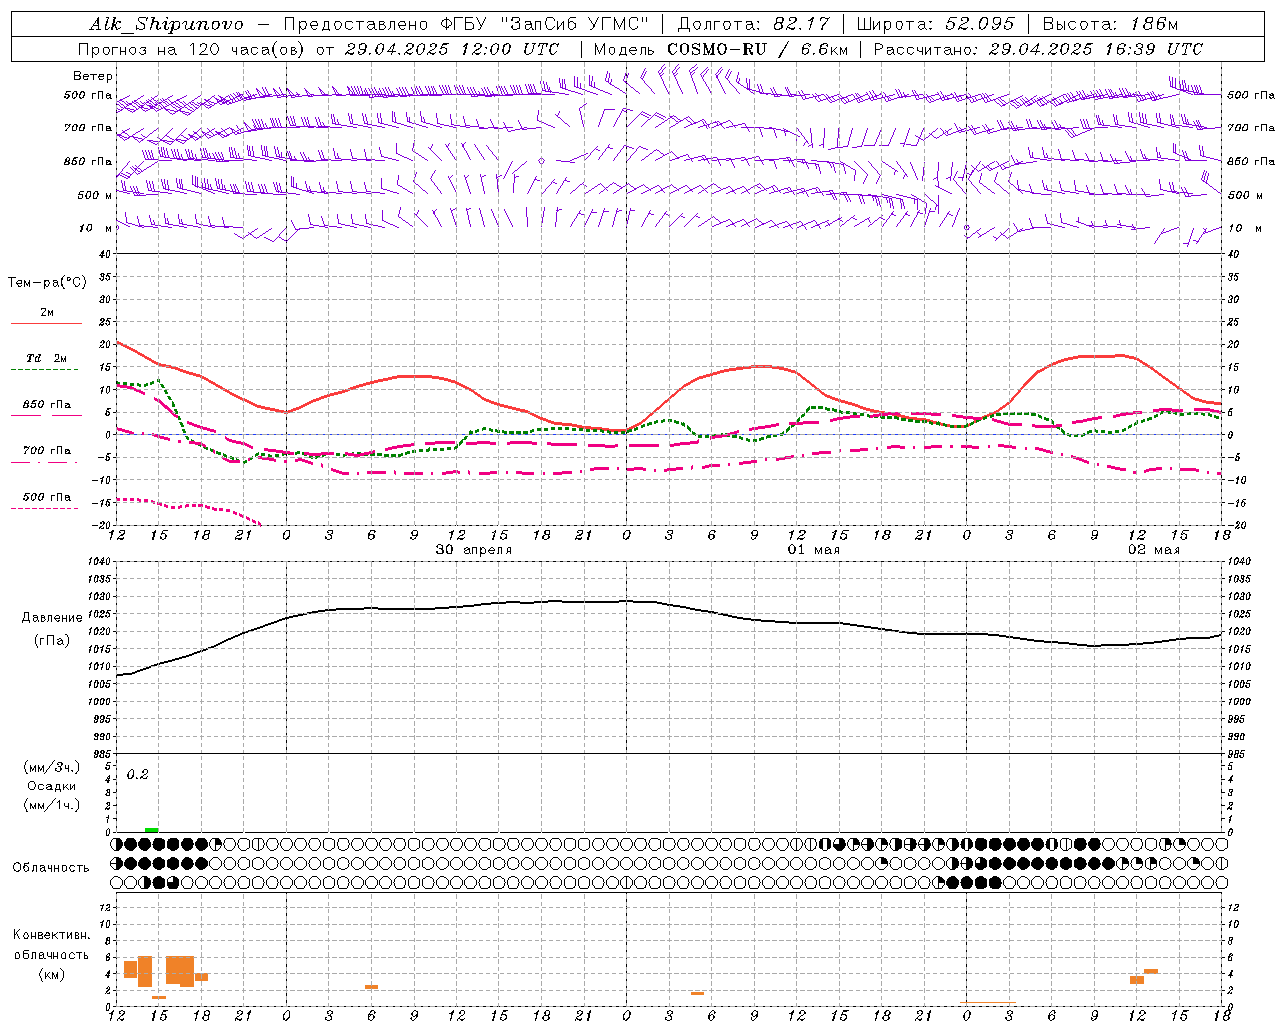The height and width of the screenshot is (1024, 1280).
Task: Click the line sample under 2м legend
Action: point(46,323)
